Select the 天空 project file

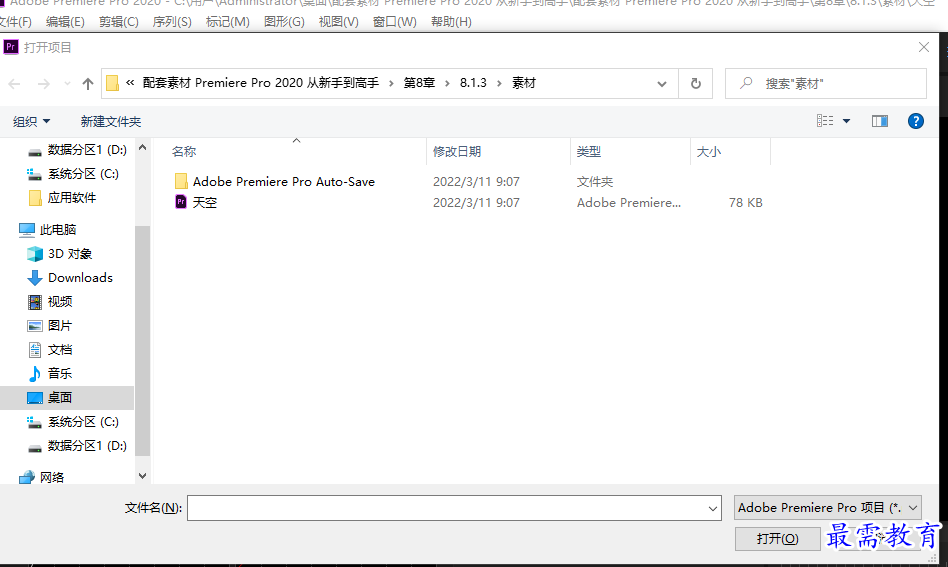[x=204, y=202]
